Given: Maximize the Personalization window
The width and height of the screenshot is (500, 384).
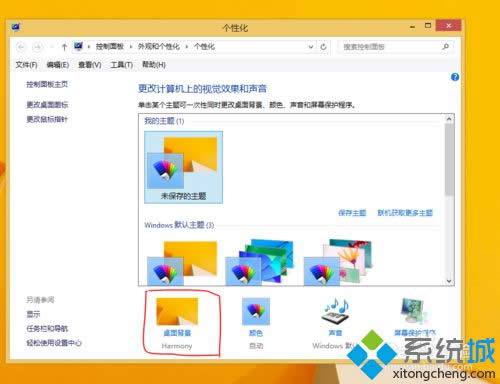Looking at the screenshot, I should (x=428, y=26).
